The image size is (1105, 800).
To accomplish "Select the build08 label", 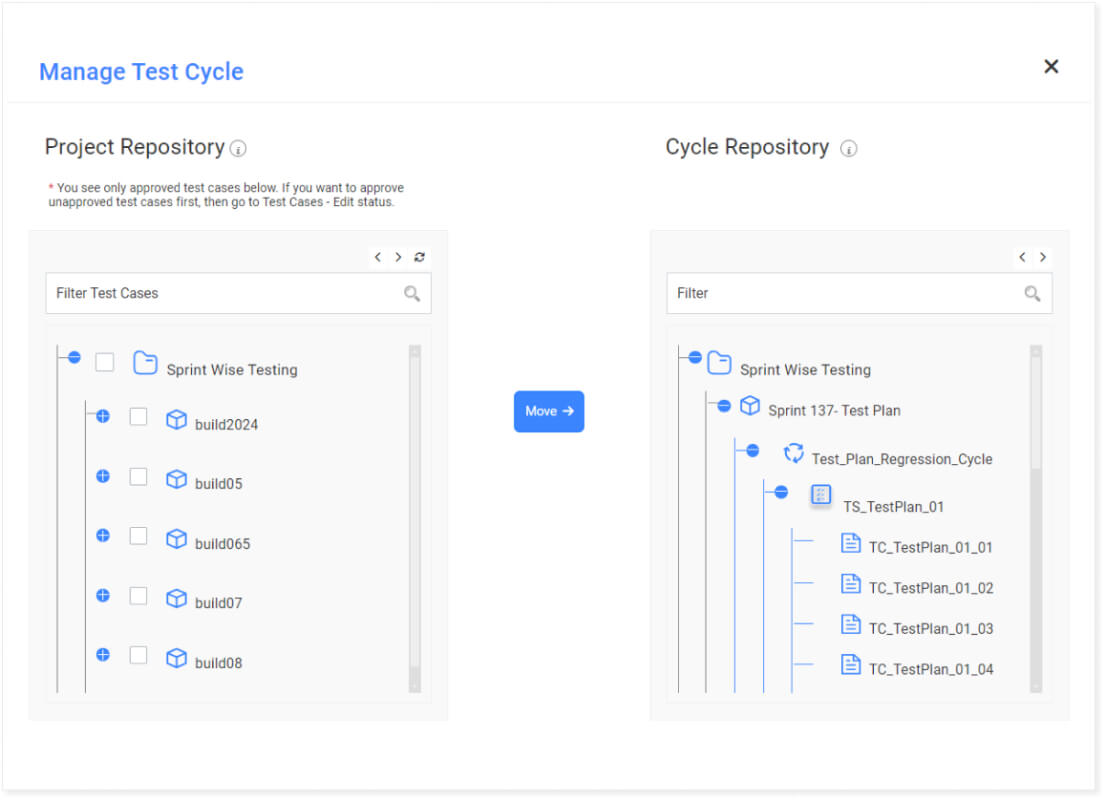I will click(218, 663).
